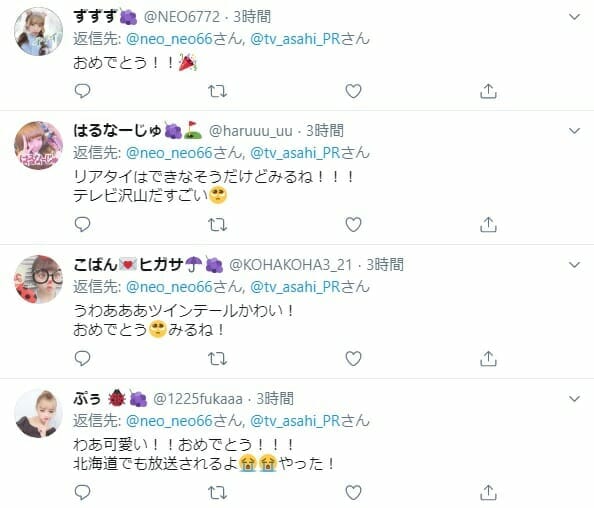
Task: Like the tweet from @haruuu_uu
Action: pos(353,225)
